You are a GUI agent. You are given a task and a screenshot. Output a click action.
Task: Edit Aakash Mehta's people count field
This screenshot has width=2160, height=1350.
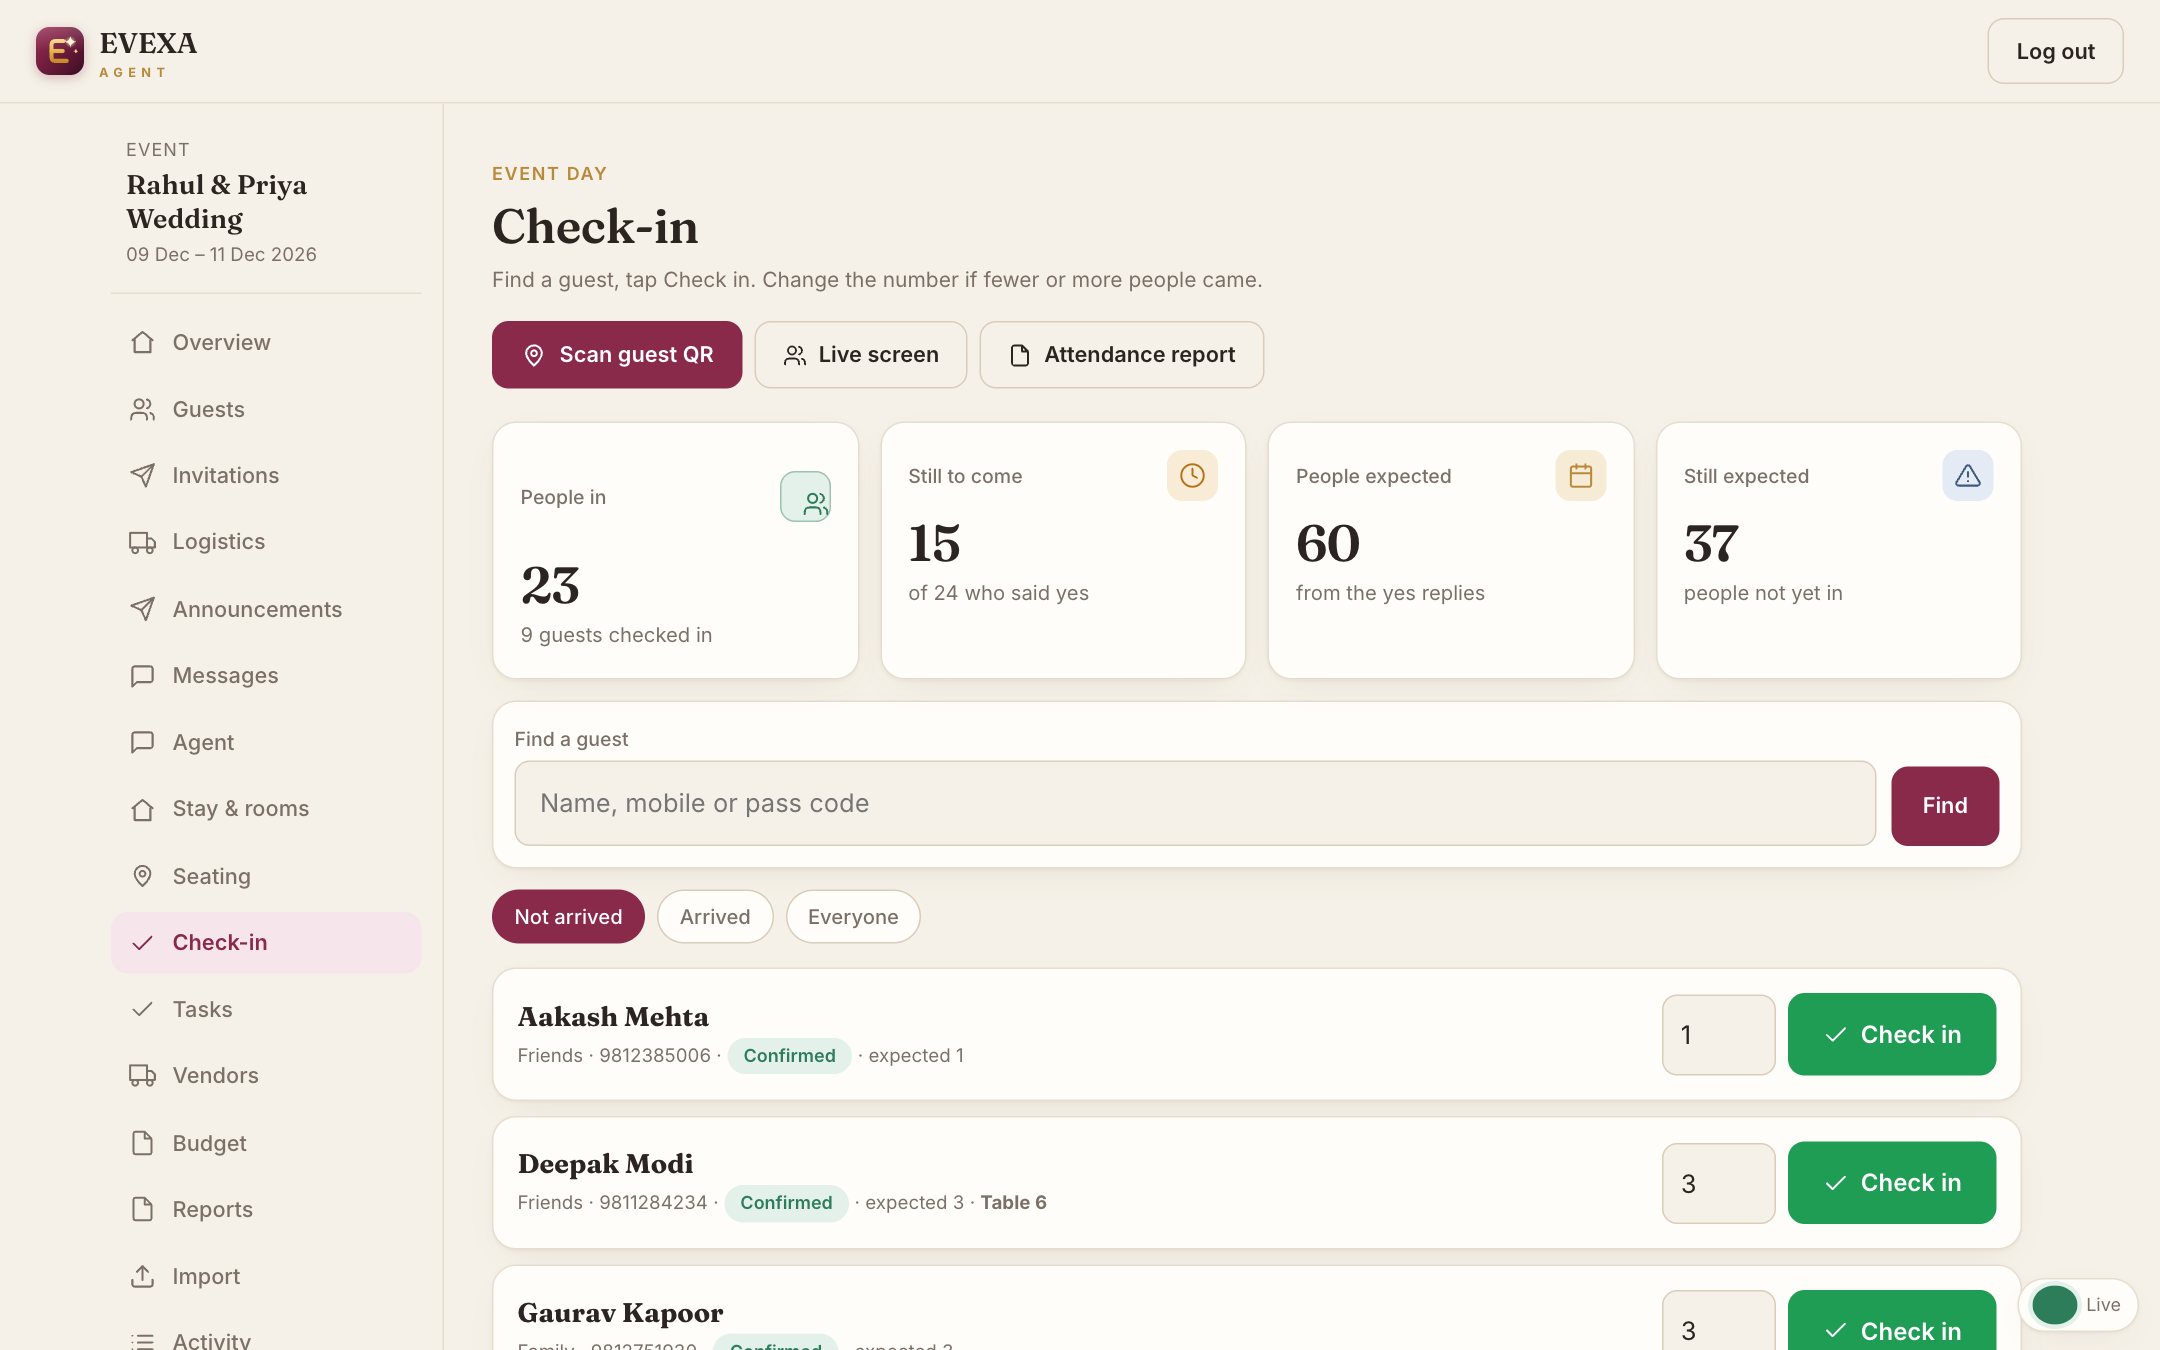pos(1719,1035)
